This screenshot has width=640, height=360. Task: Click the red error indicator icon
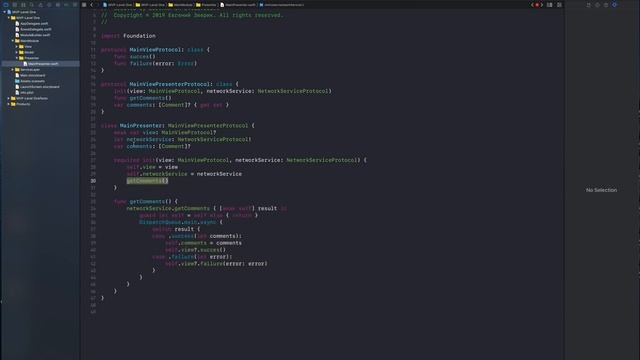tap(537, 5)
